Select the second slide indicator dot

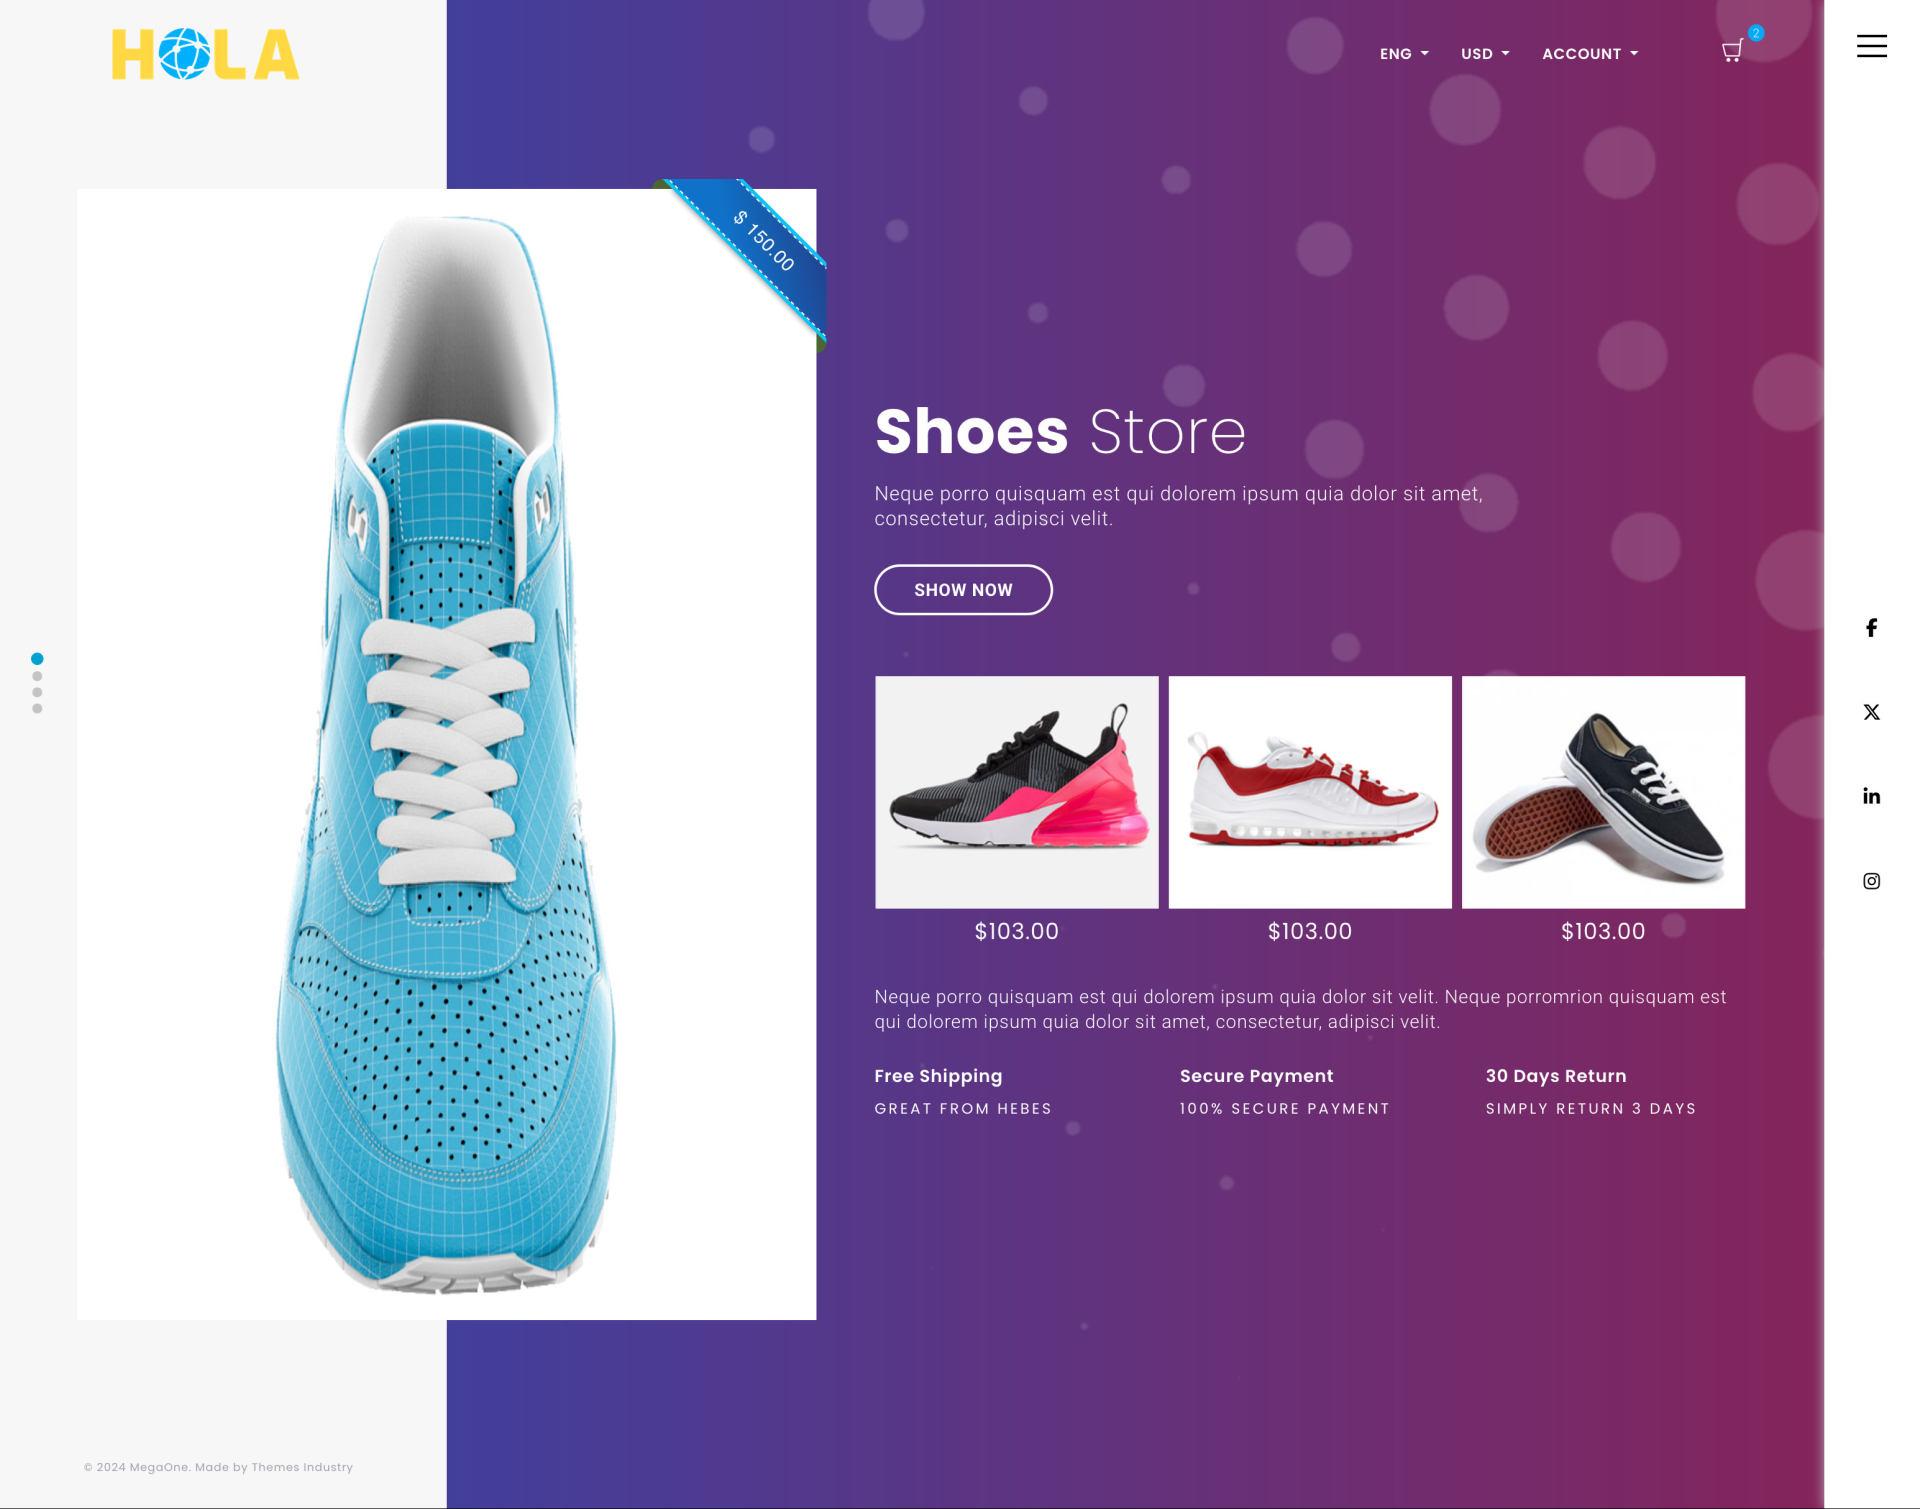37,676
